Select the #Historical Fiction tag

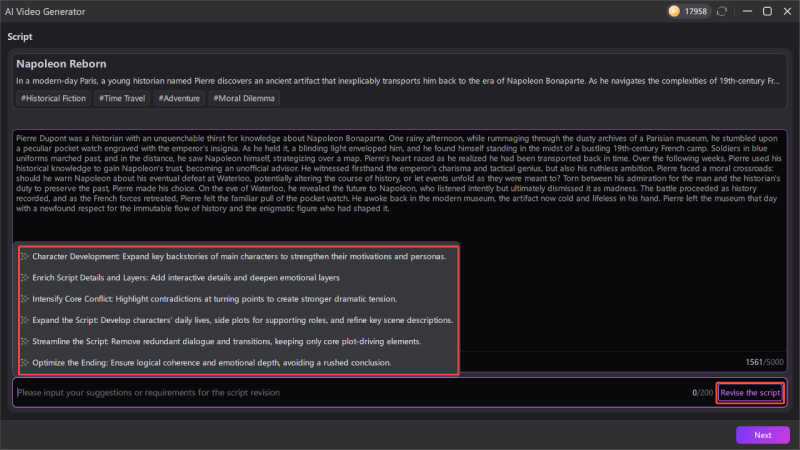click(52, 98)
